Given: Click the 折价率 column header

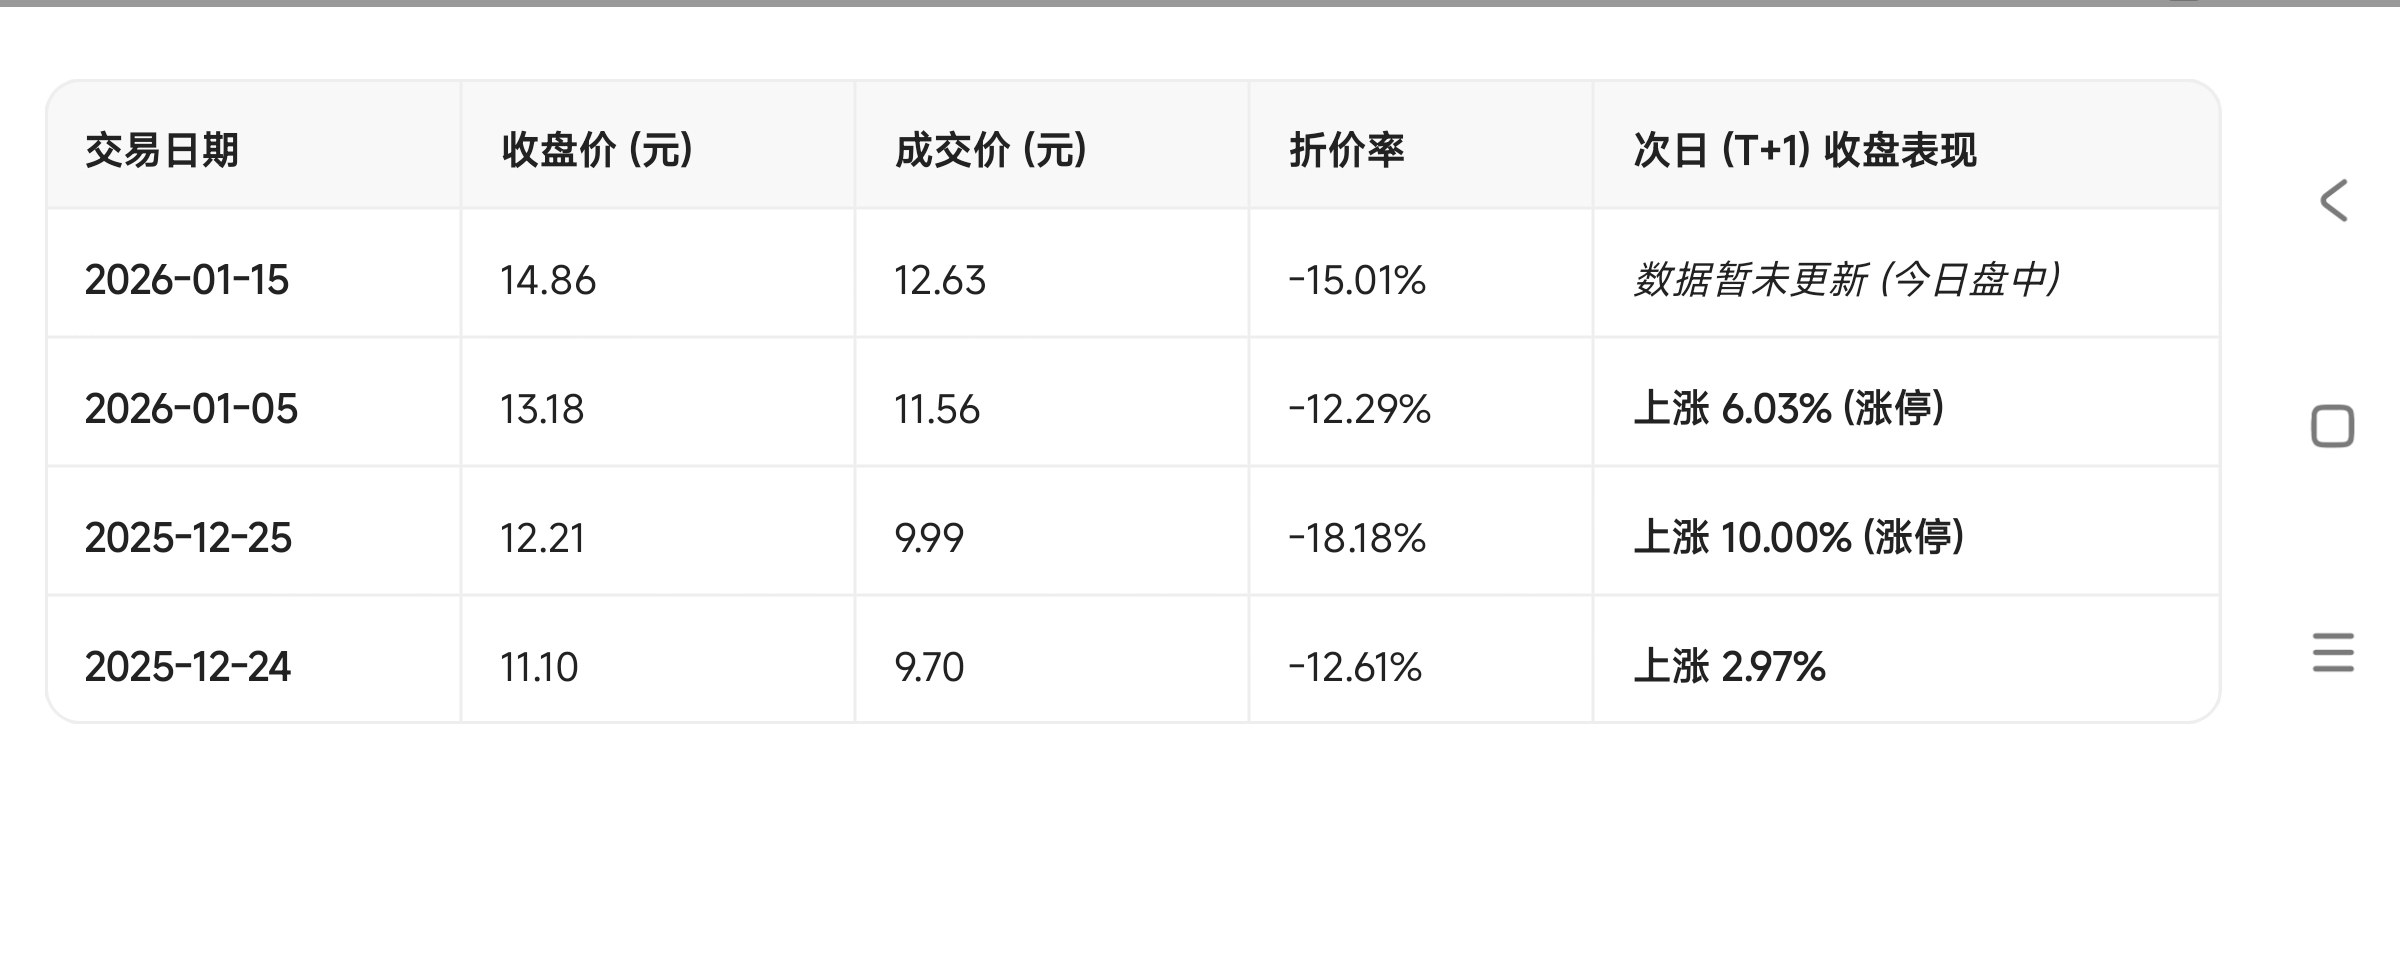Looking at the screenshot, I should pos(1346,151).
